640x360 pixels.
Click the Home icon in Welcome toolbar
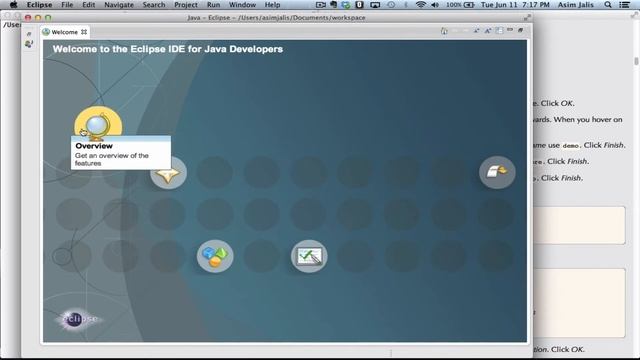(x=444, y=31)
